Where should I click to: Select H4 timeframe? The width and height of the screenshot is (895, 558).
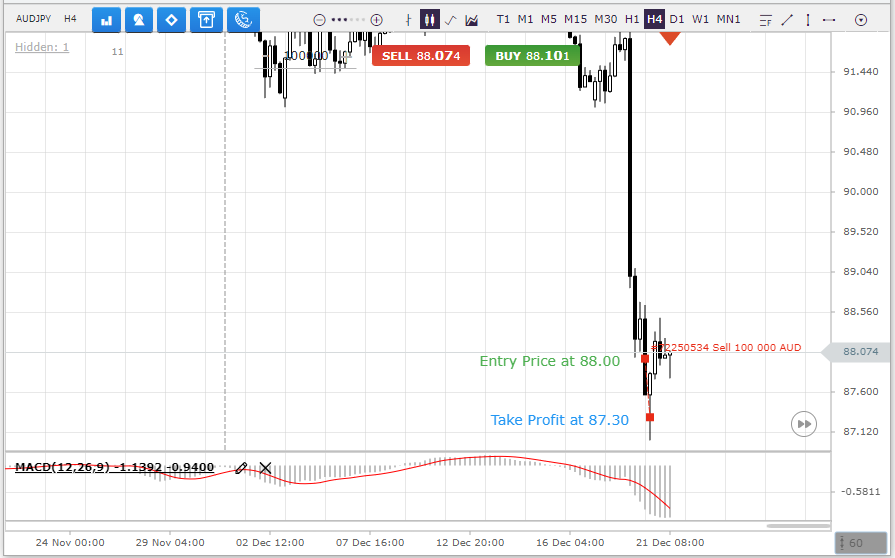click(x=654, y=19)
